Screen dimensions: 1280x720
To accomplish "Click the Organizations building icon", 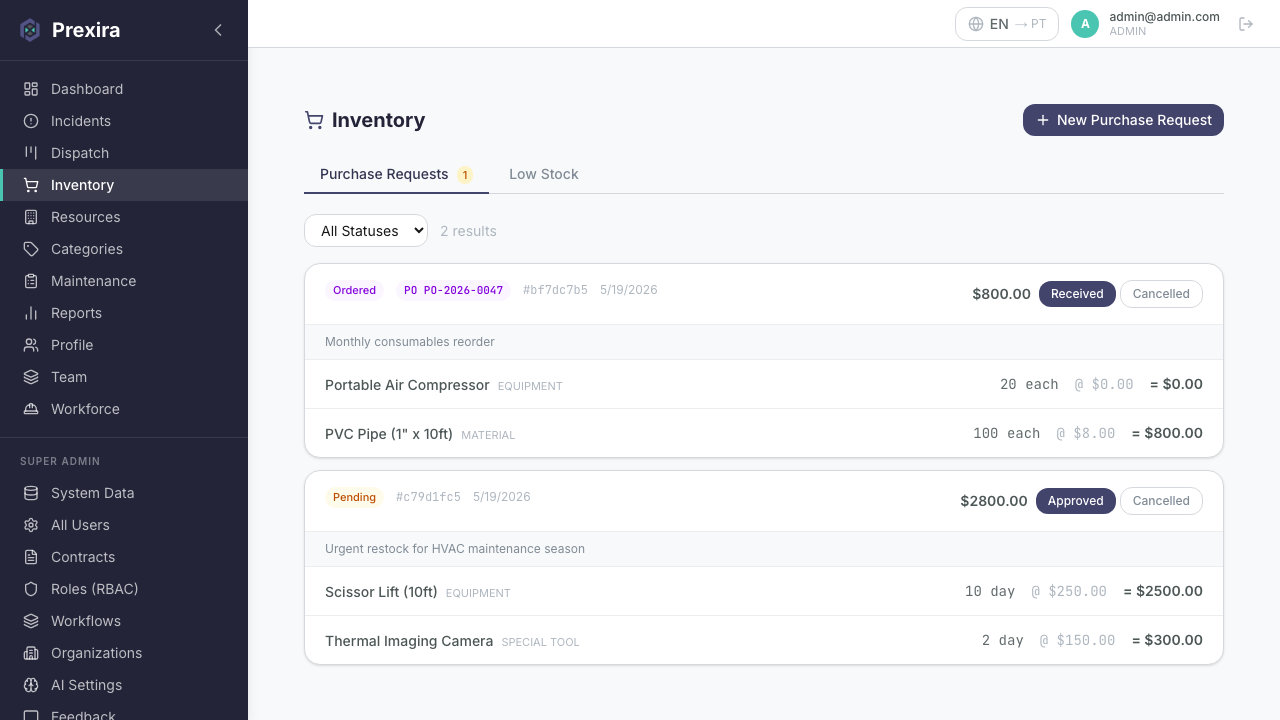I will coord(31,653).
